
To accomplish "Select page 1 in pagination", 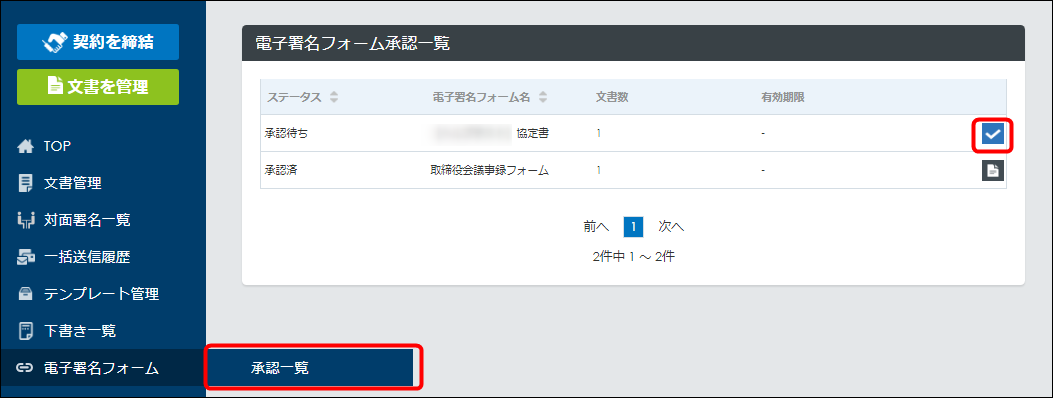I will [633, 227].
